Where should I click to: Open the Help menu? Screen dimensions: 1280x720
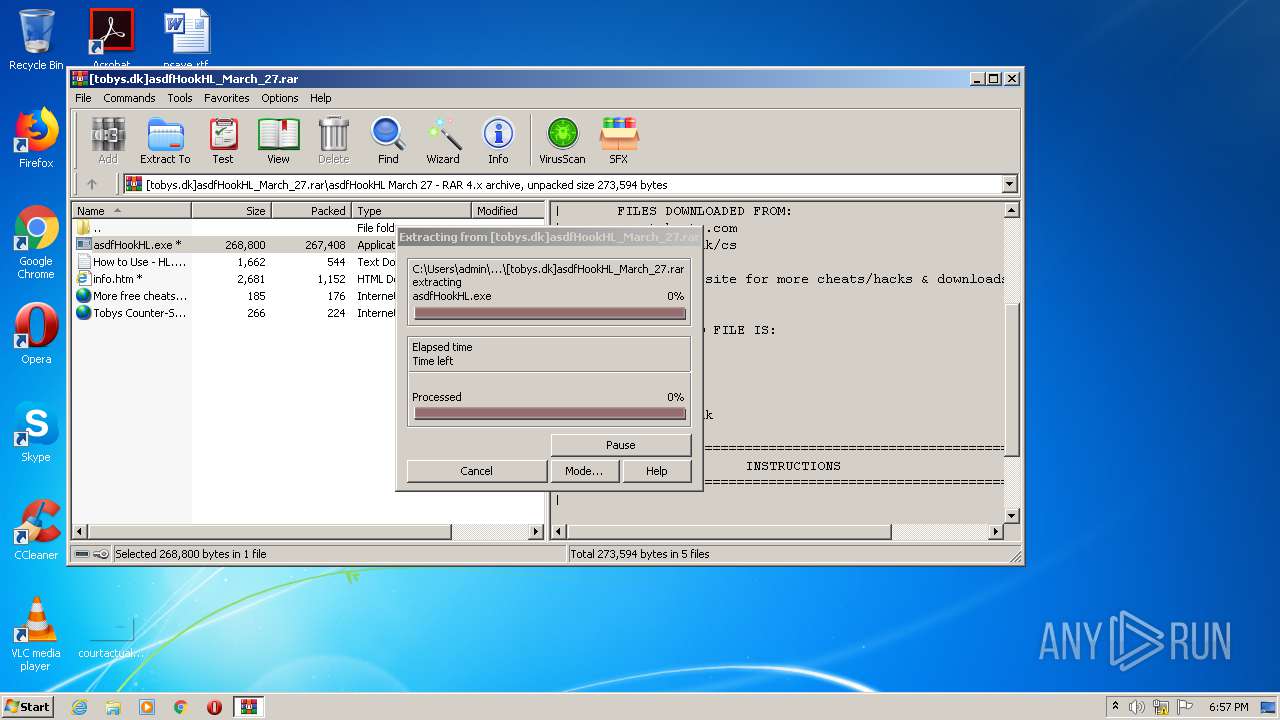click(320, 98)
